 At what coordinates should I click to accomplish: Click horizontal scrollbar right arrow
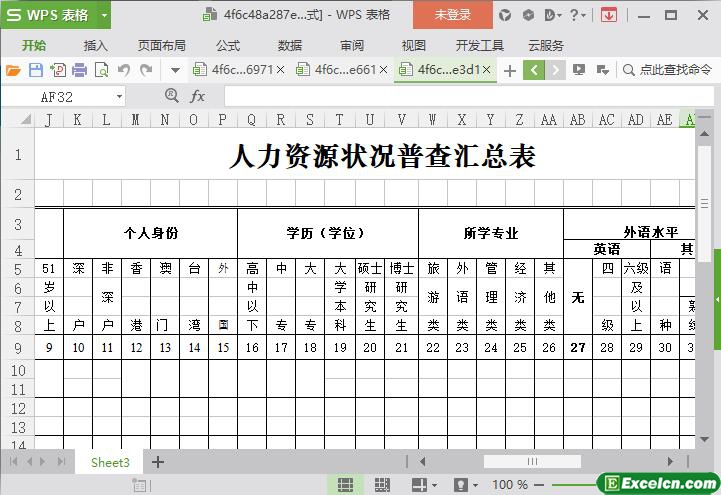[670, 461]
